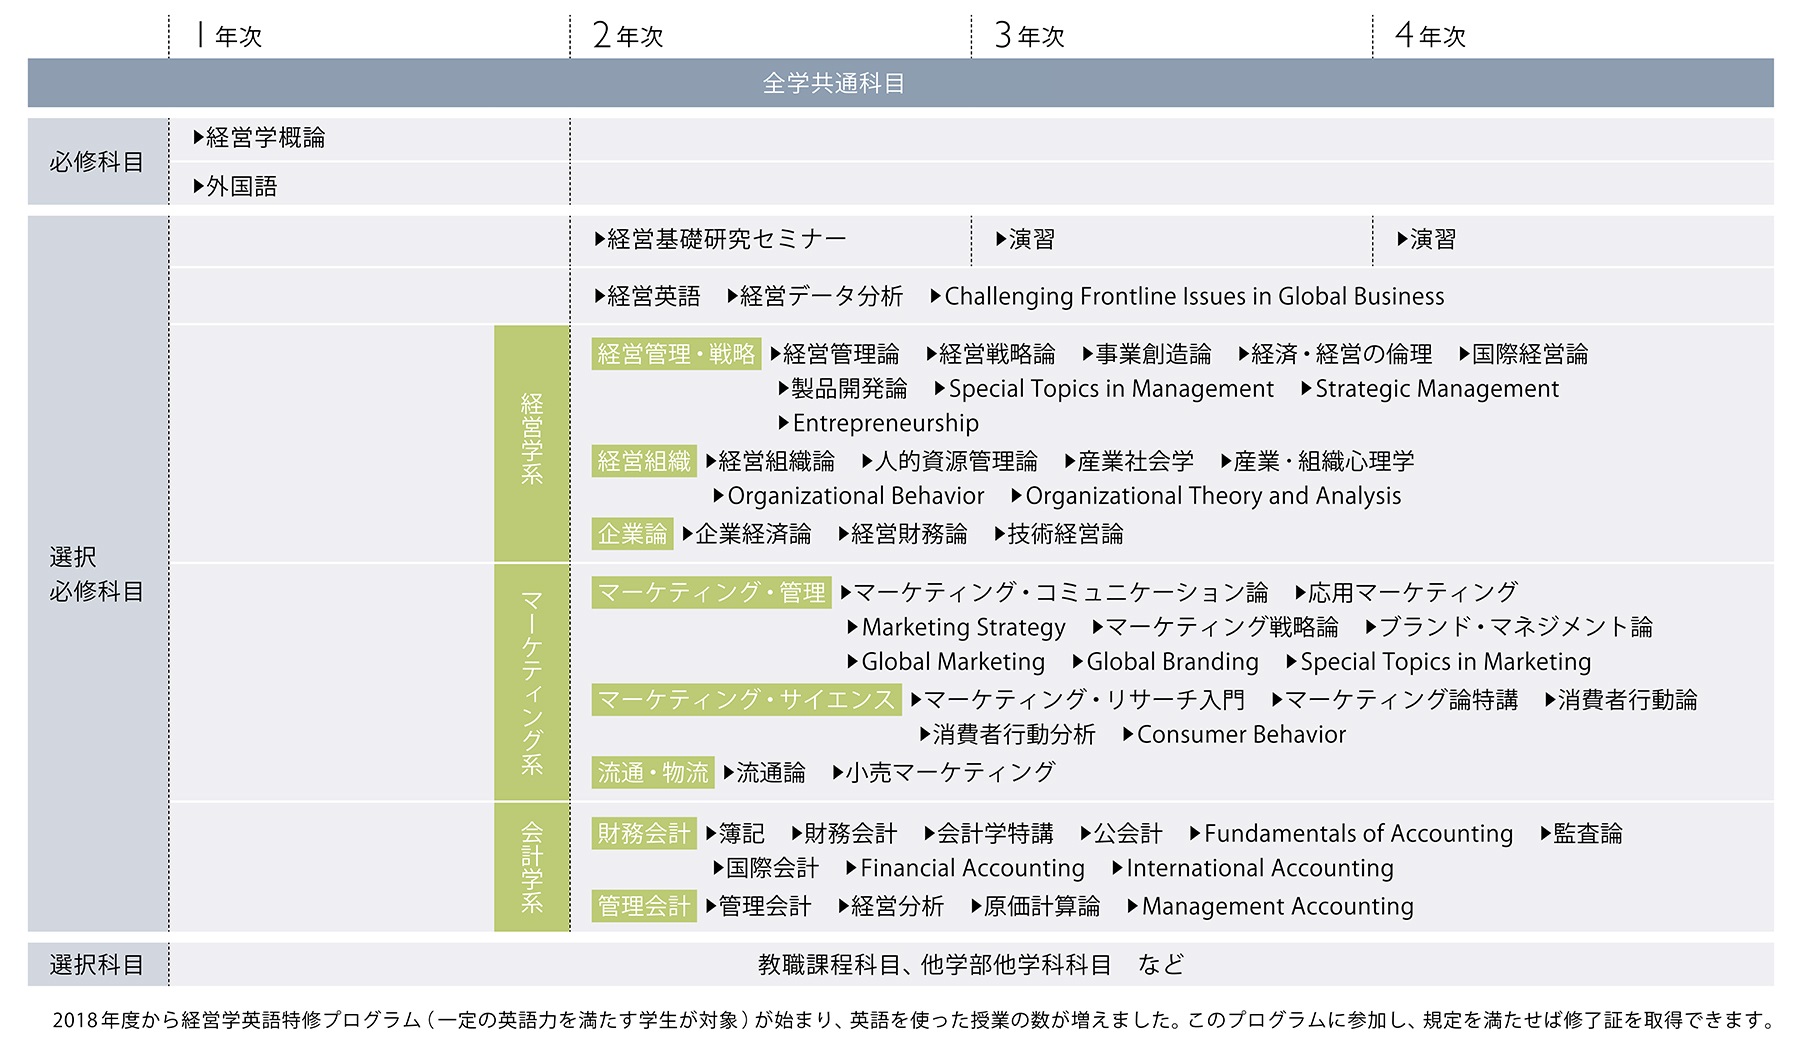Select the 全学共通科目 banner
Screen dimensions: 1800x1050
tap(900, 83)
